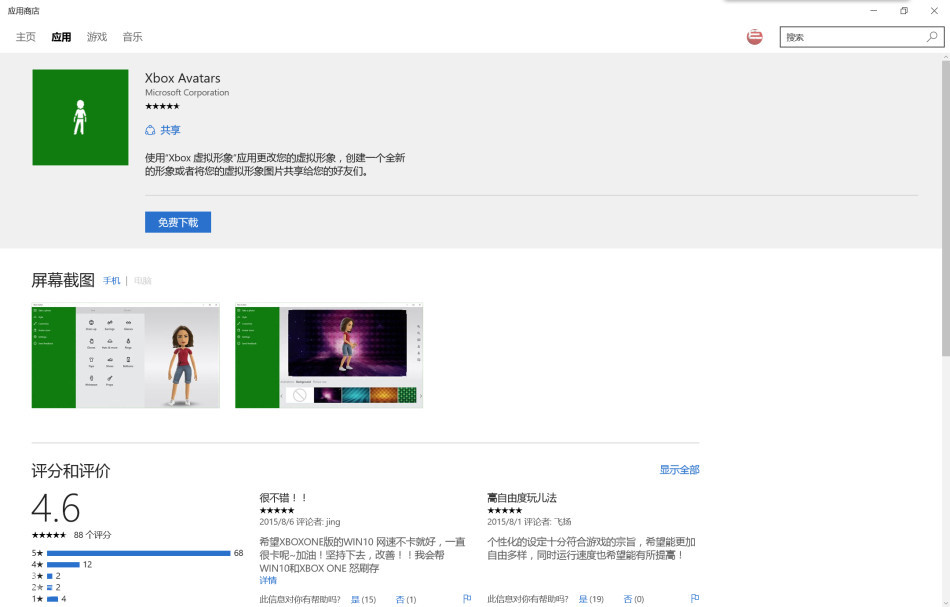Viewport: 950px width, 607px height.
Task: Open the 游戏 tab
Action: tap(97, 37)
